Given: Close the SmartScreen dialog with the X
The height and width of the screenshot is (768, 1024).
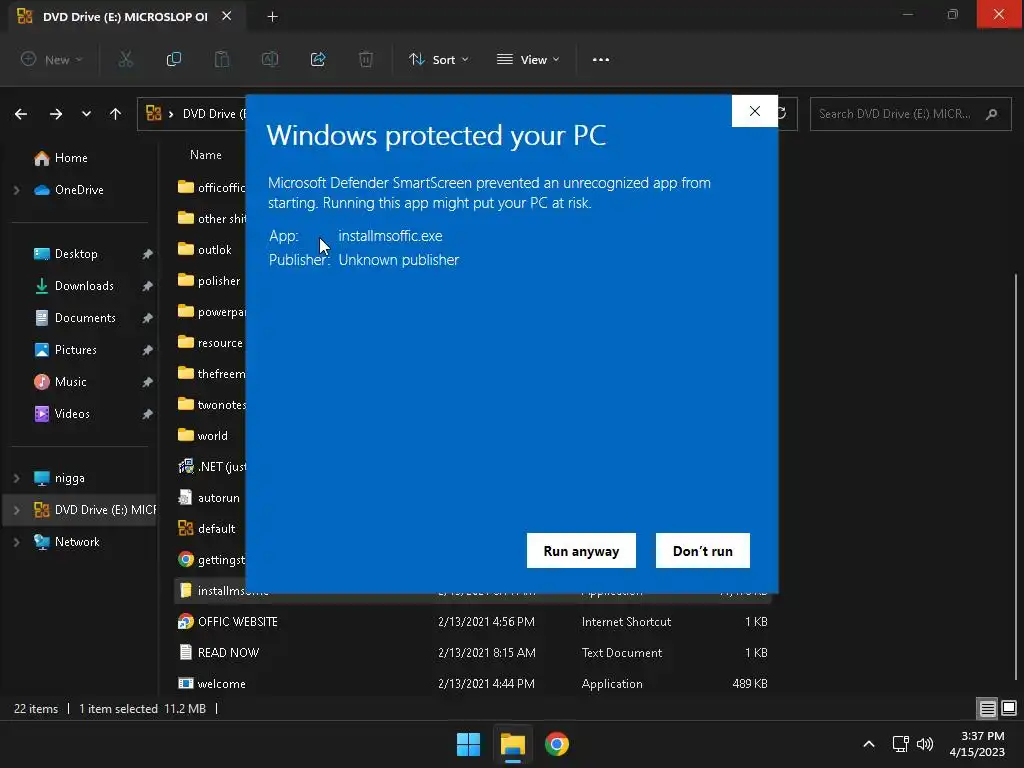Looking at the screenshot, I should [x=755, y=111].
